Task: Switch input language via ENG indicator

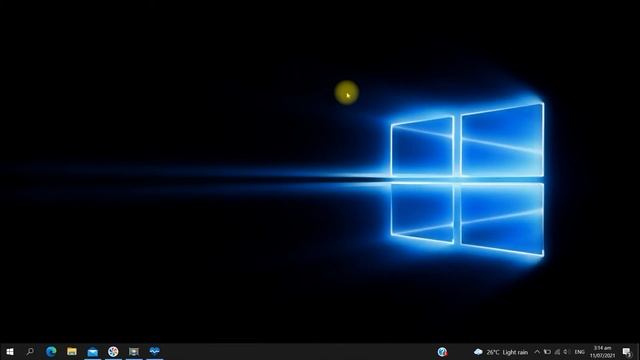Action: pyautogui.click(x=580, y=352)
